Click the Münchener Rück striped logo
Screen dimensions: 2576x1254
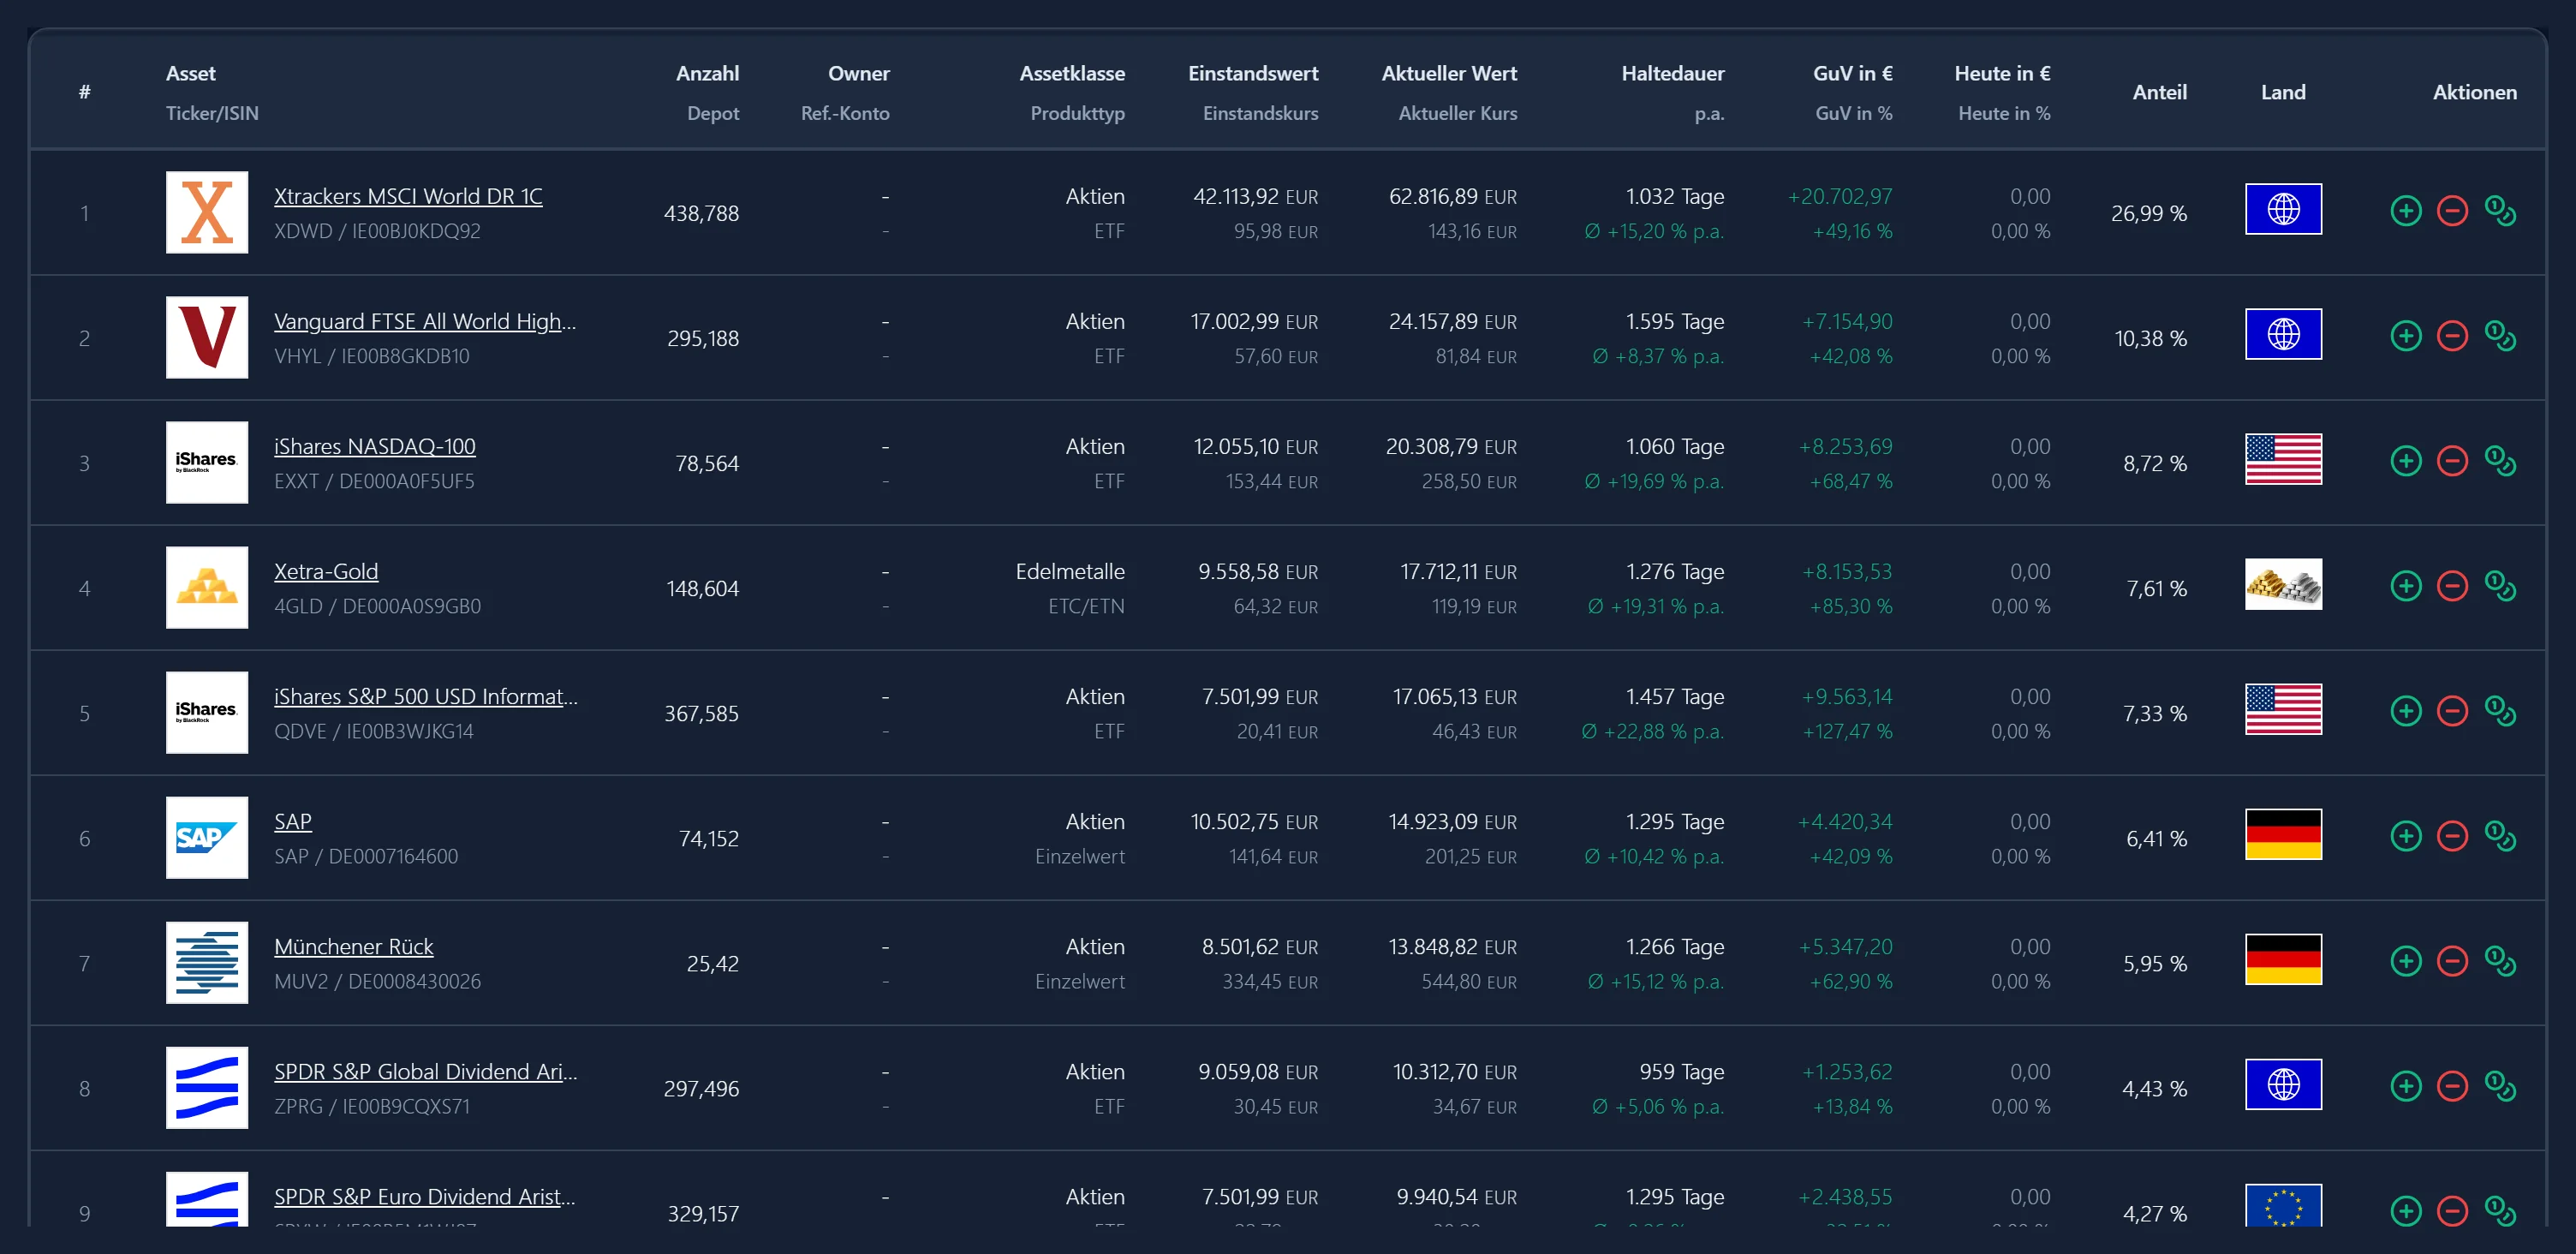207,962
